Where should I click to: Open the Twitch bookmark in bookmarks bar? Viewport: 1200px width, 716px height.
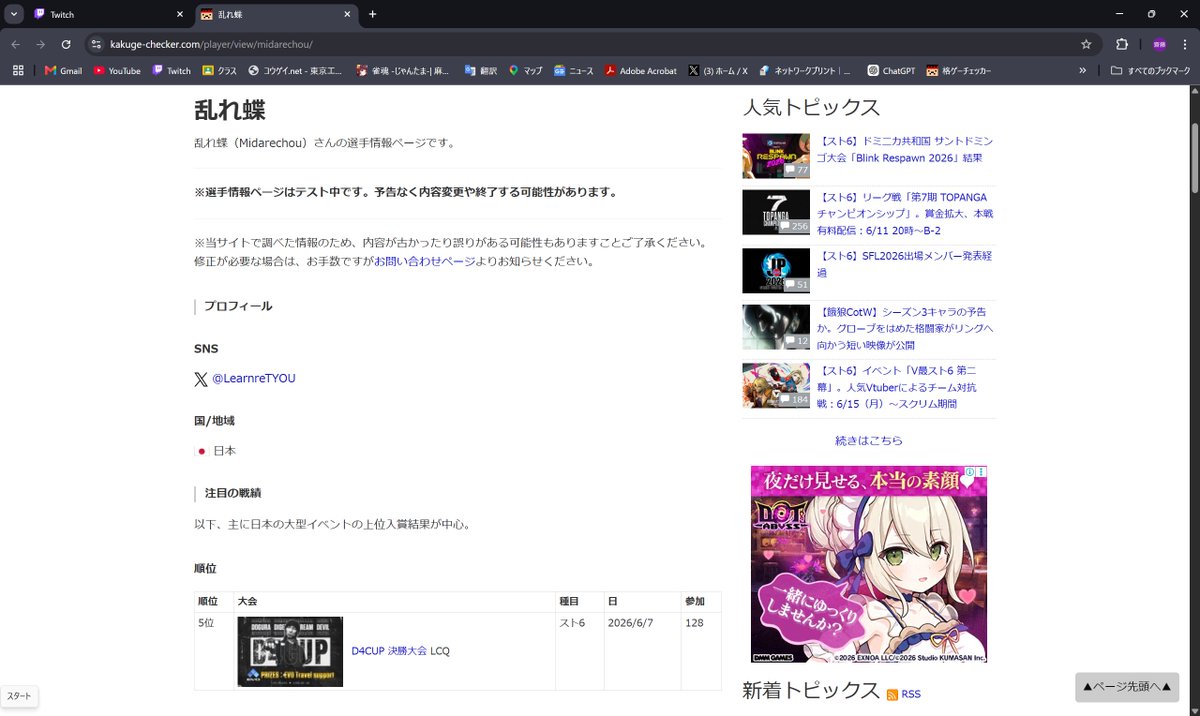pos(171,71)
